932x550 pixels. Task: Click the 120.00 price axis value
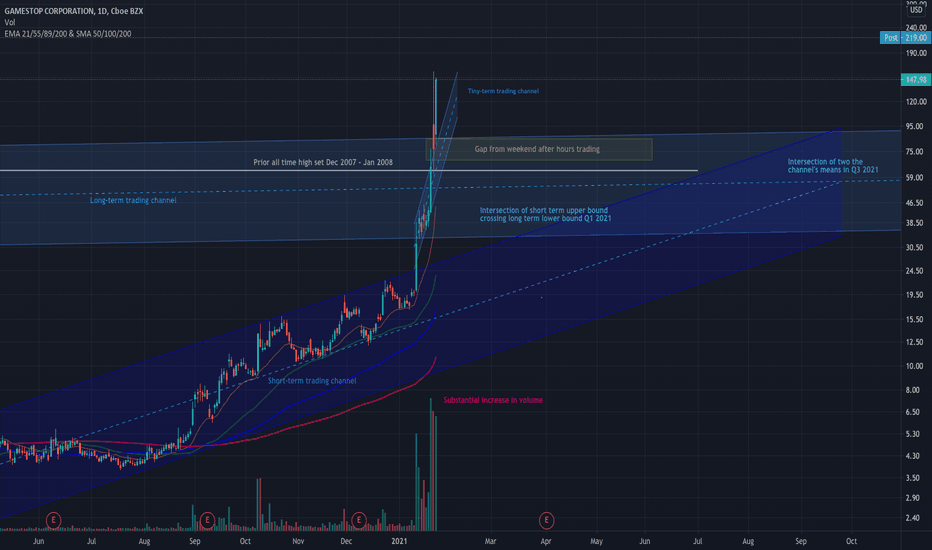point(916,102)
